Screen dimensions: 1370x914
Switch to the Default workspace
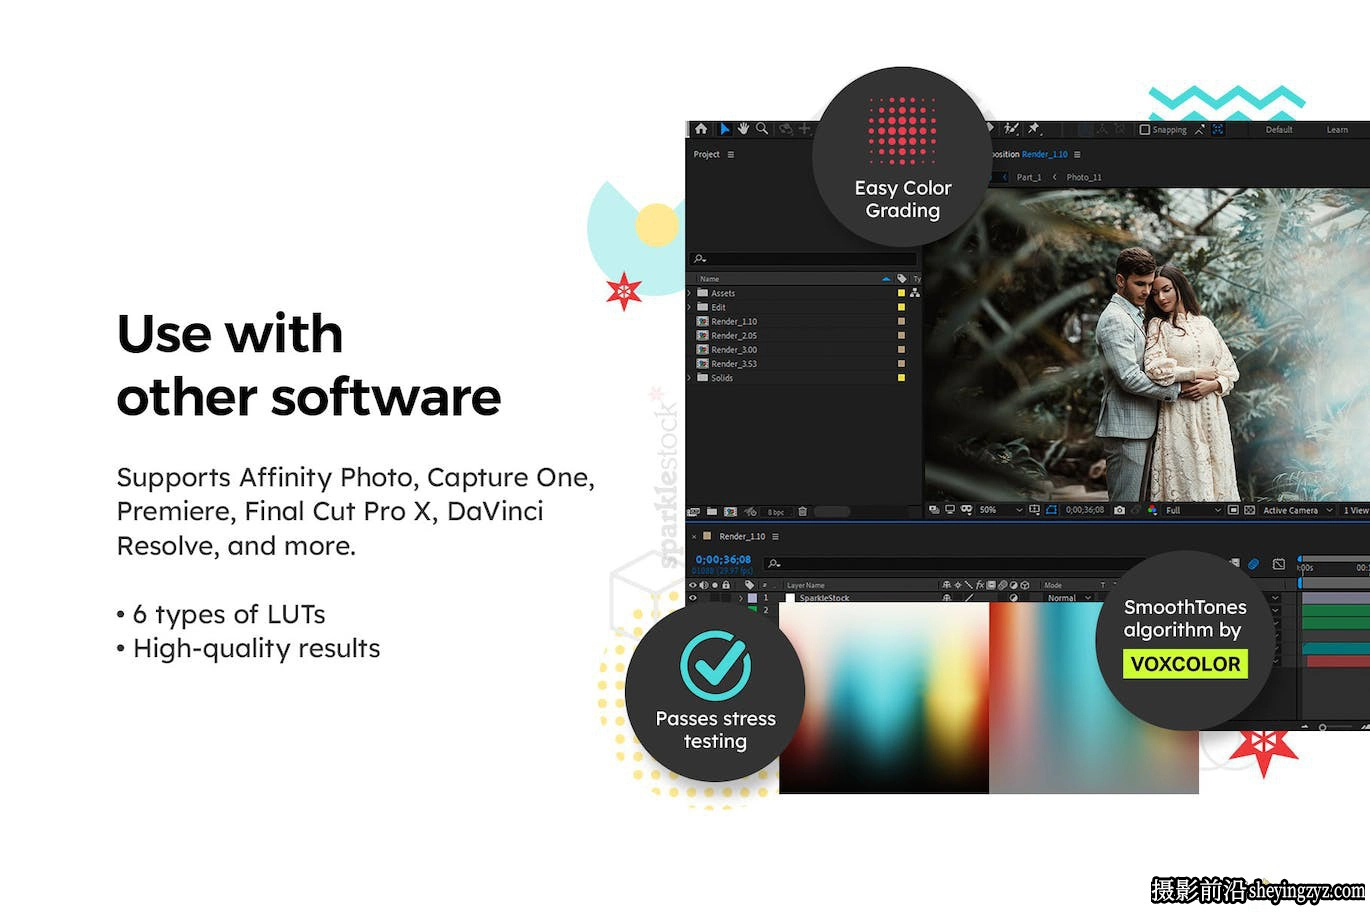1279,129
